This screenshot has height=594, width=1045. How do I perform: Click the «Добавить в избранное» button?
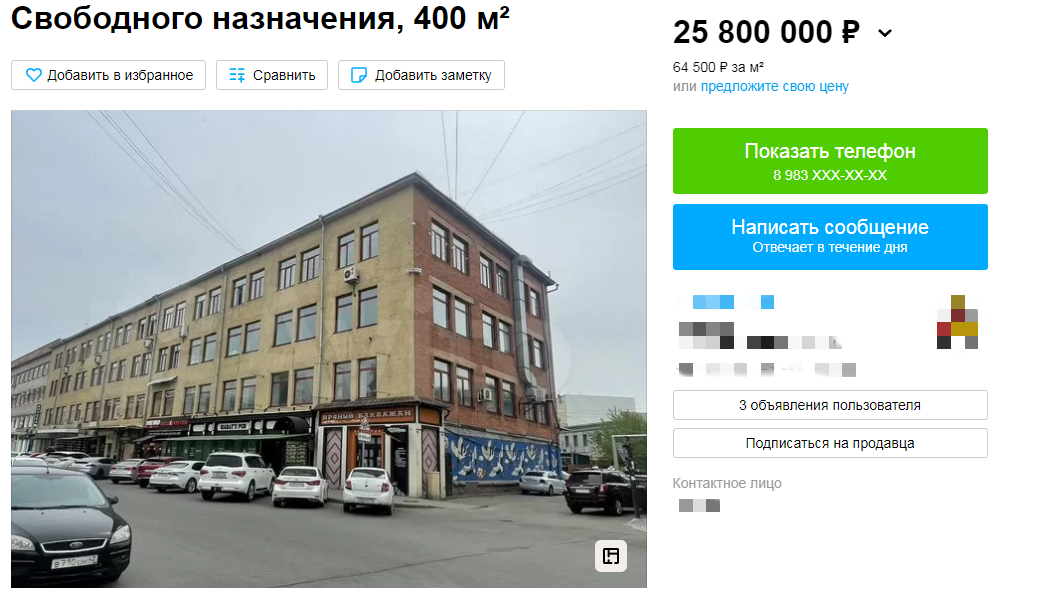(x=109, y=75)
